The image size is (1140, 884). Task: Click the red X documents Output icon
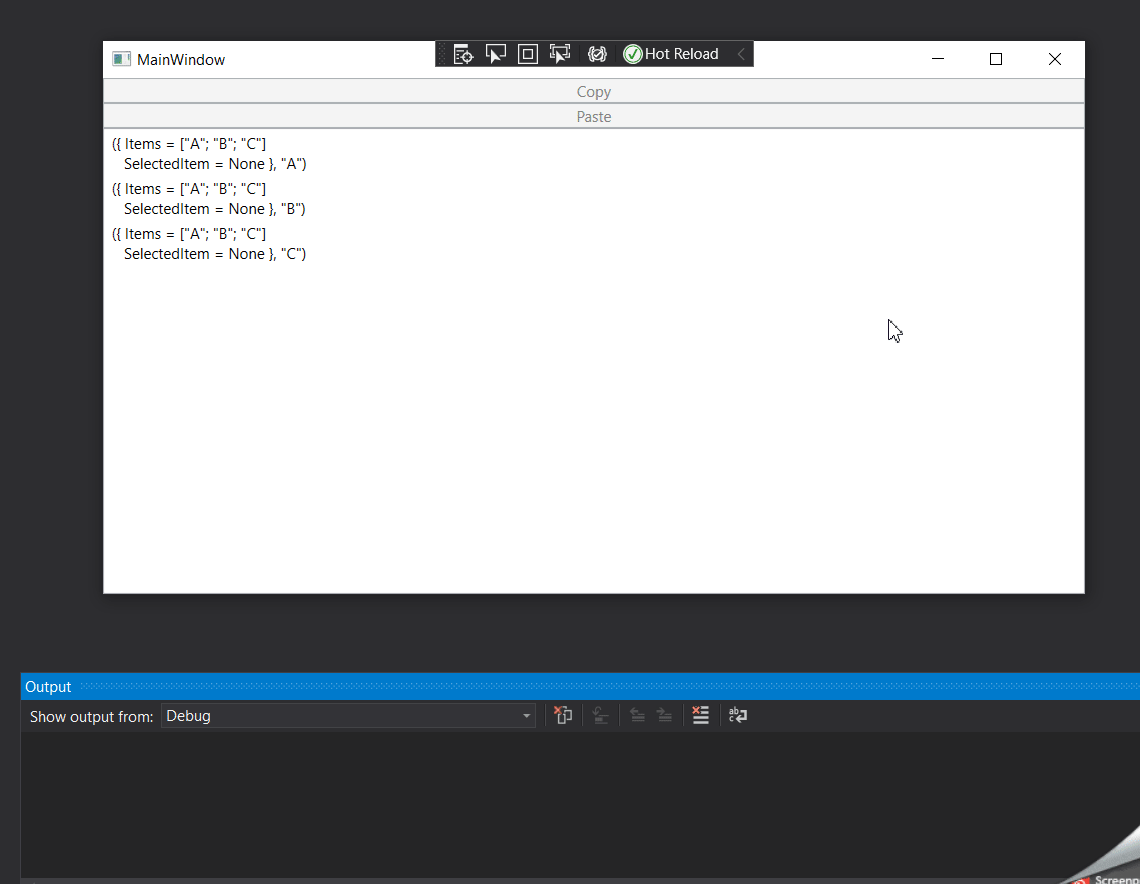563,715
